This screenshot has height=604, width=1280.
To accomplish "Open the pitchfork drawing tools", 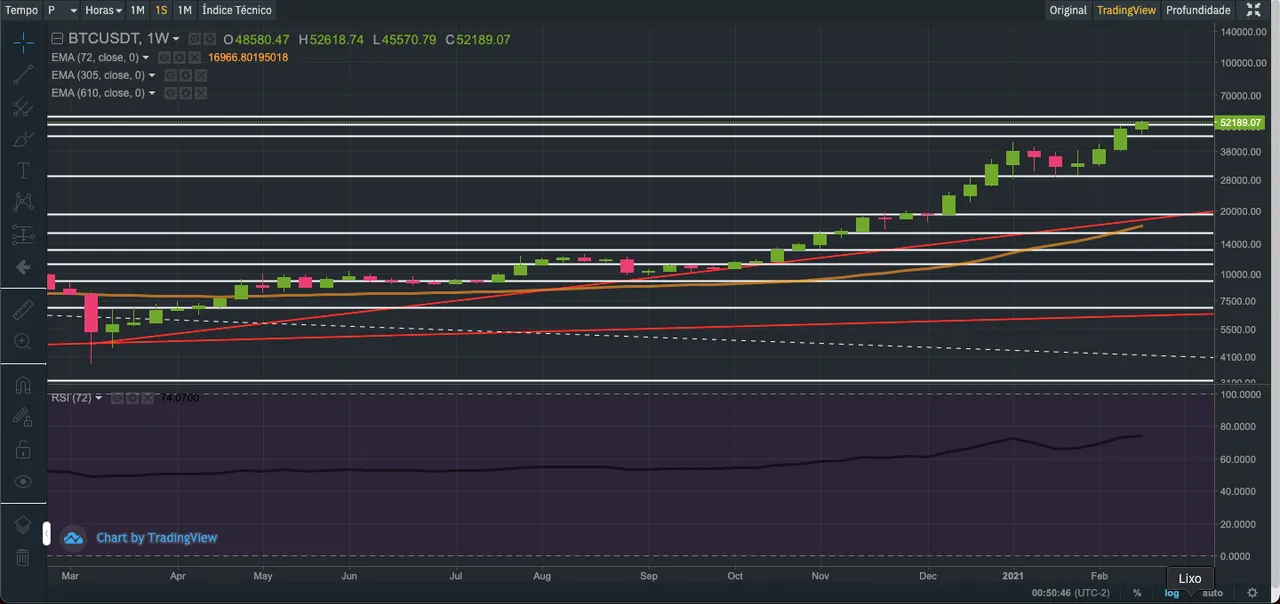I will pos(23,107).
